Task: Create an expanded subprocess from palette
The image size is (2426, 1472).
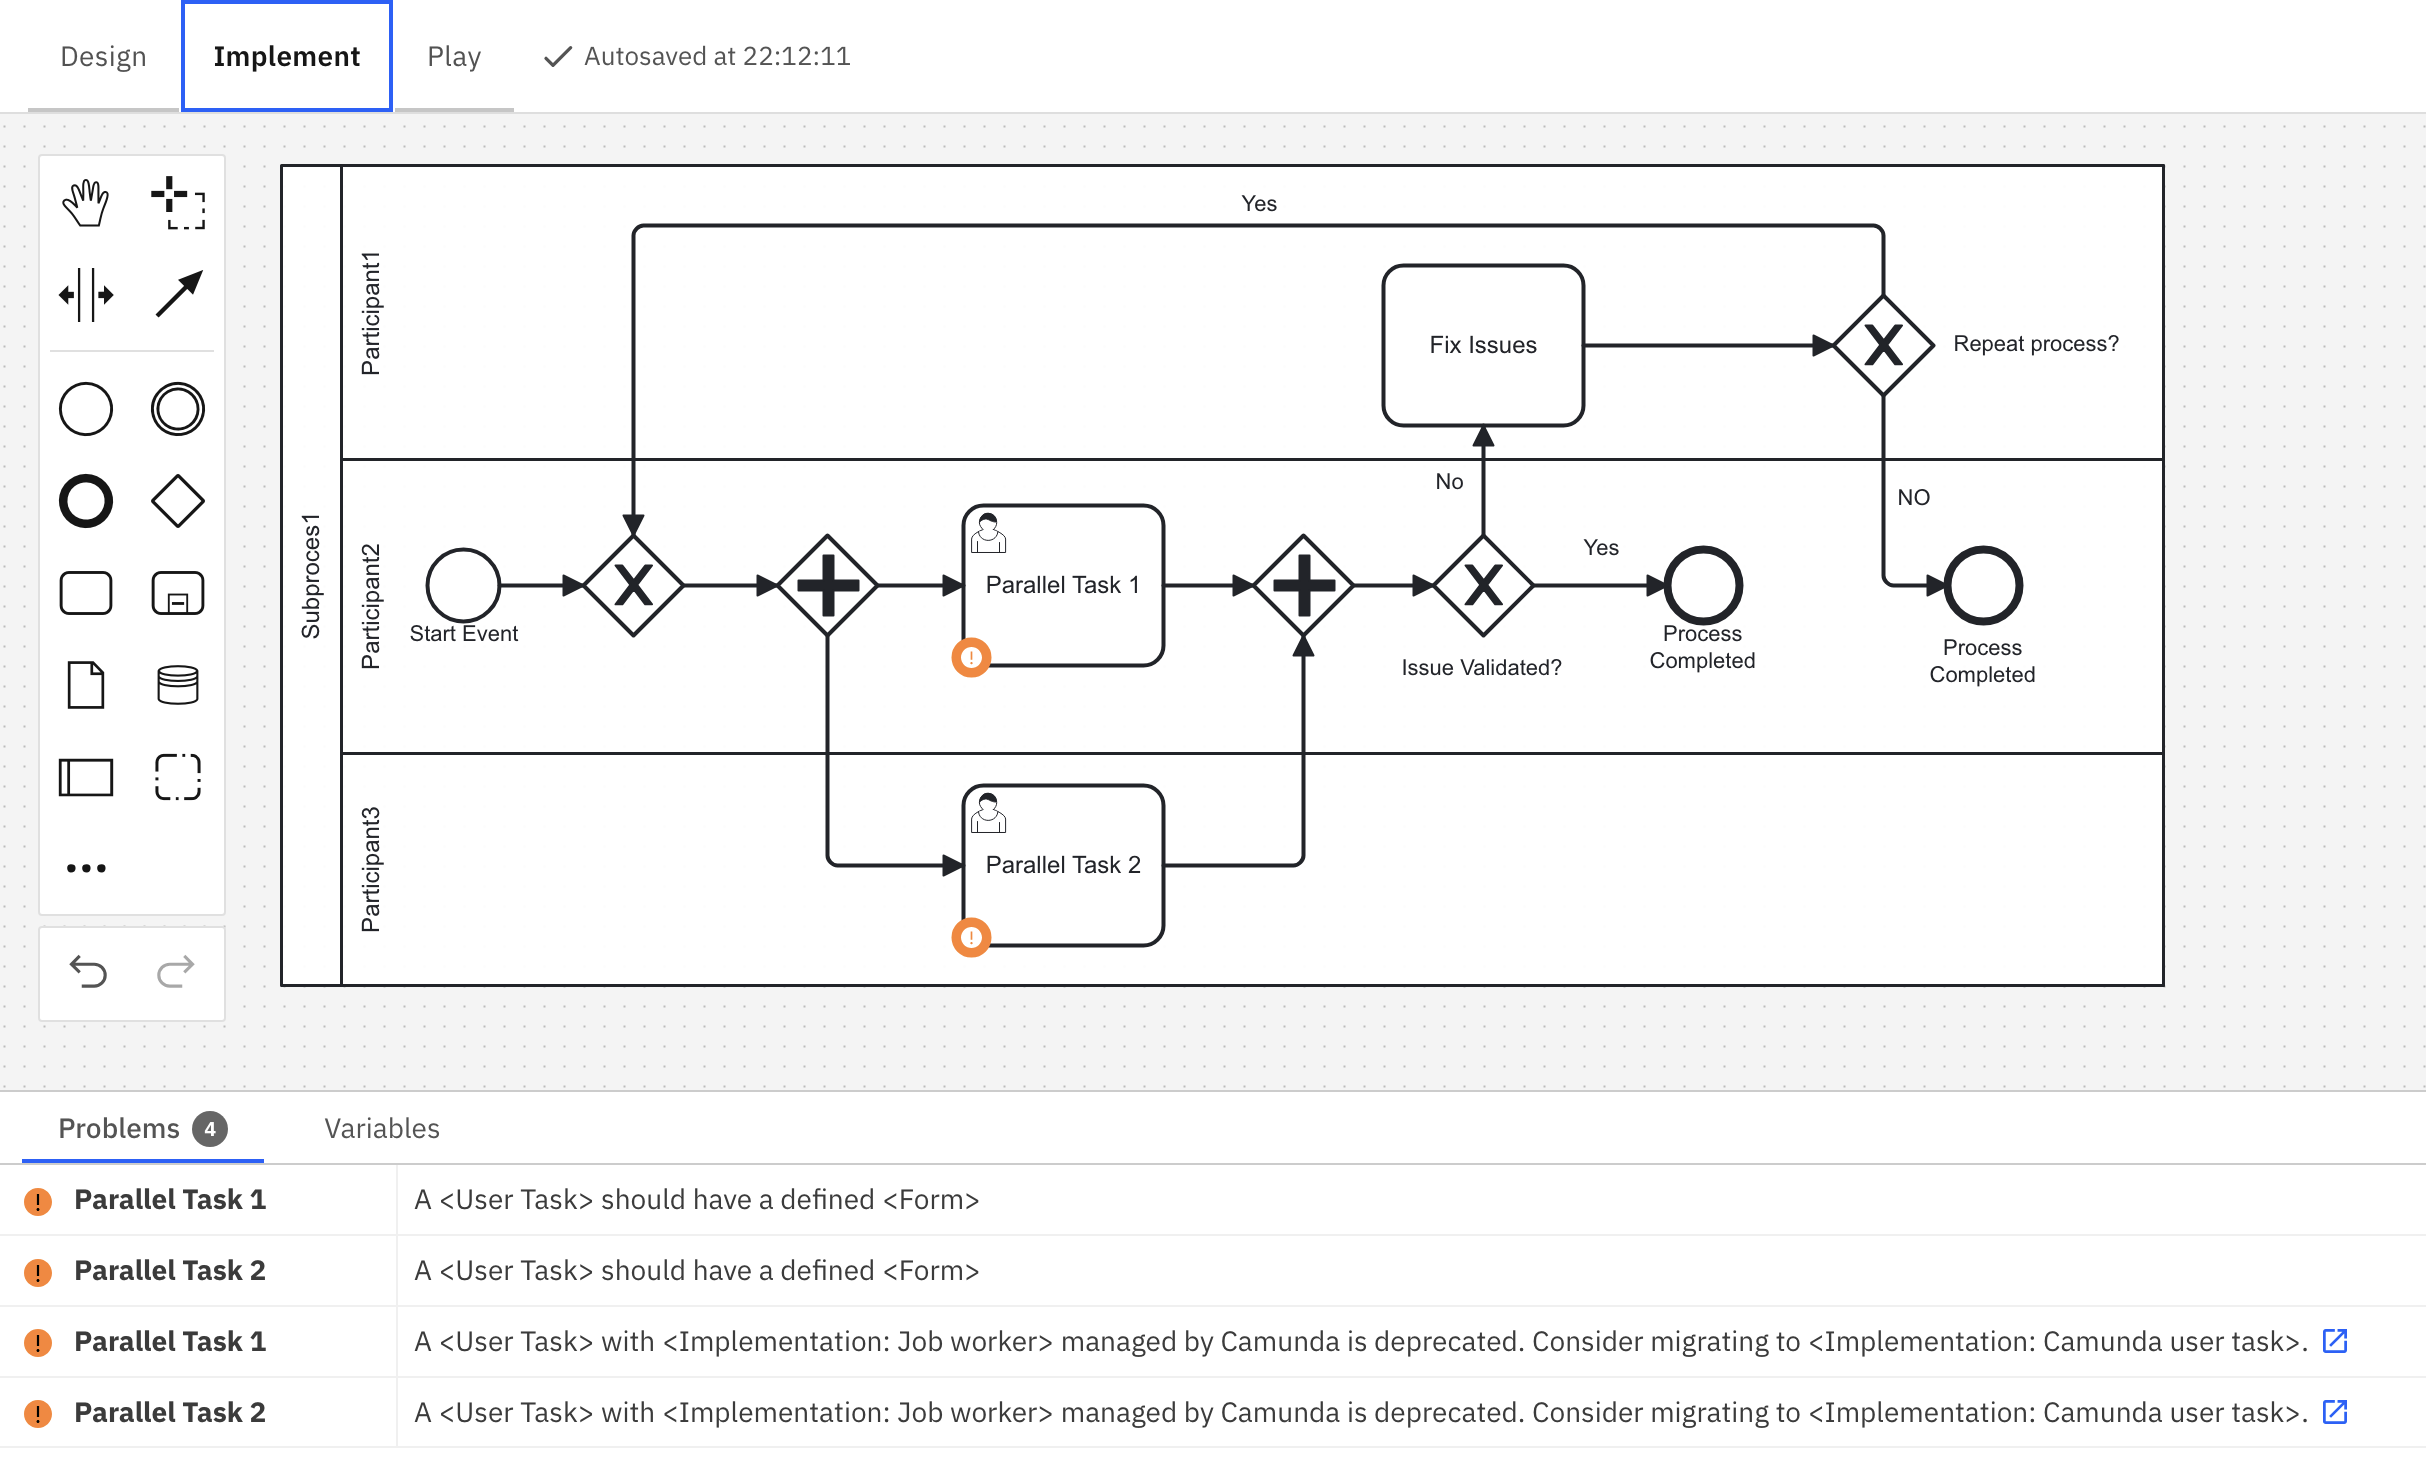Action: tap(178, 593)
